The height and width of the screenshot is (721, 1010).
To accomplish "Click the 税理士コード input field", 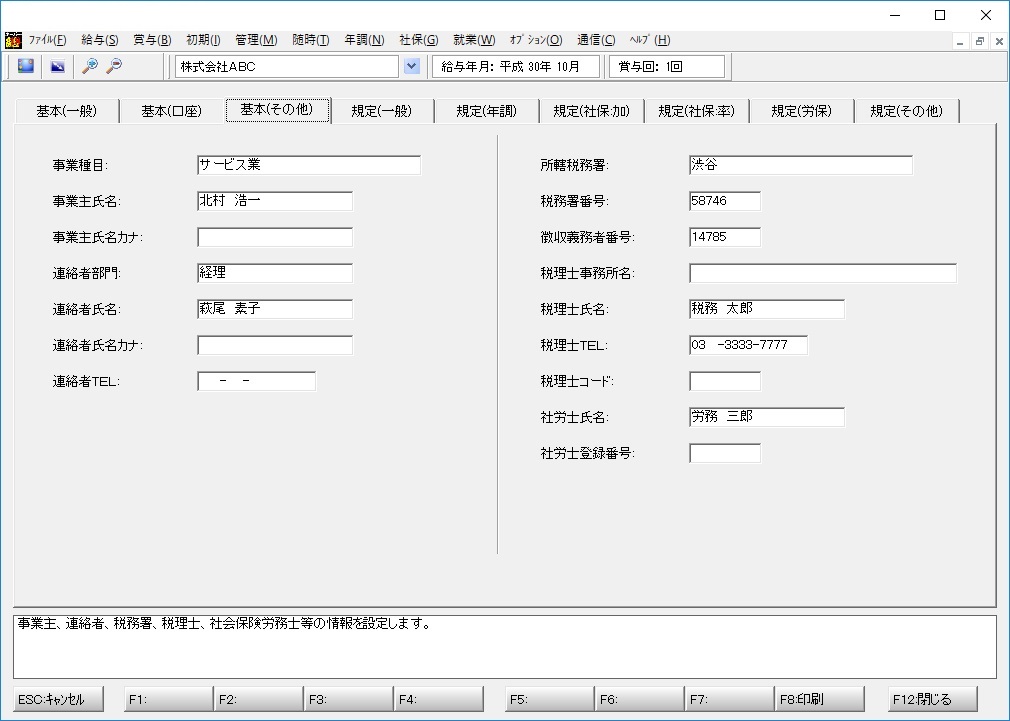I will pos(725,381).
